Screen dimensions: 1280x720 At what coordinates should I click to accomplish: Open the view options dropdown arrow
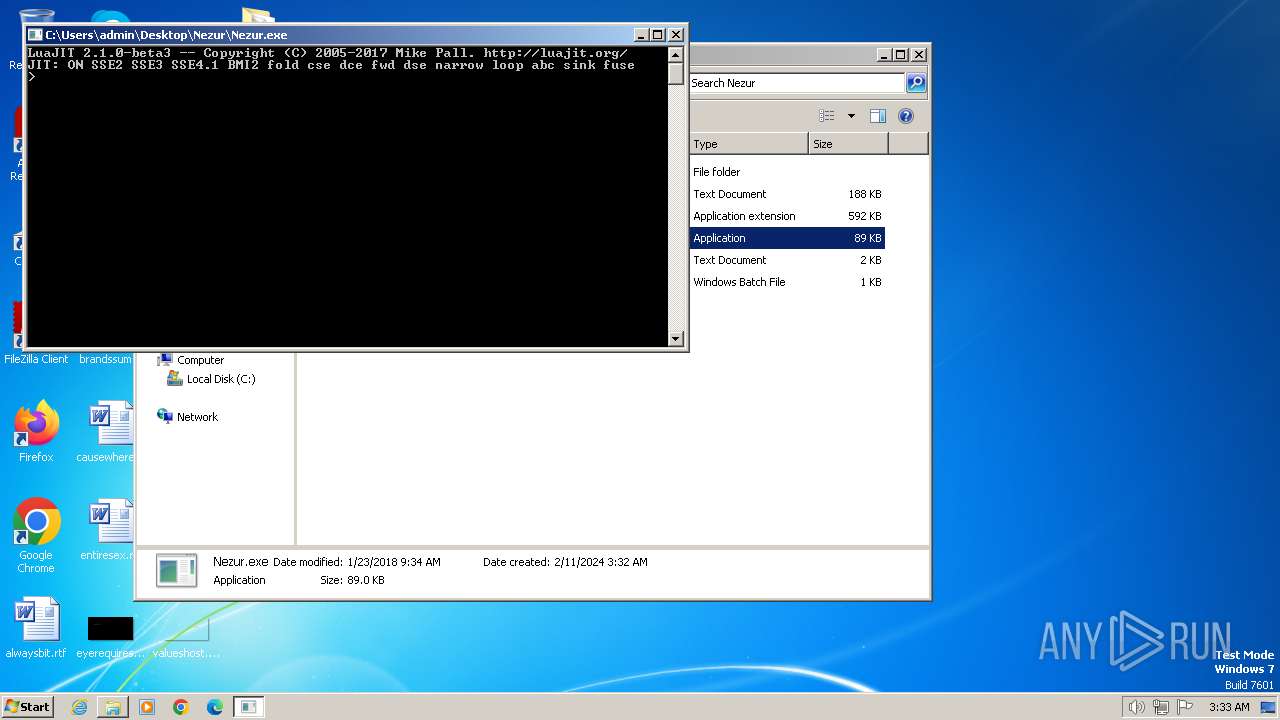click(x=851, y=116)
